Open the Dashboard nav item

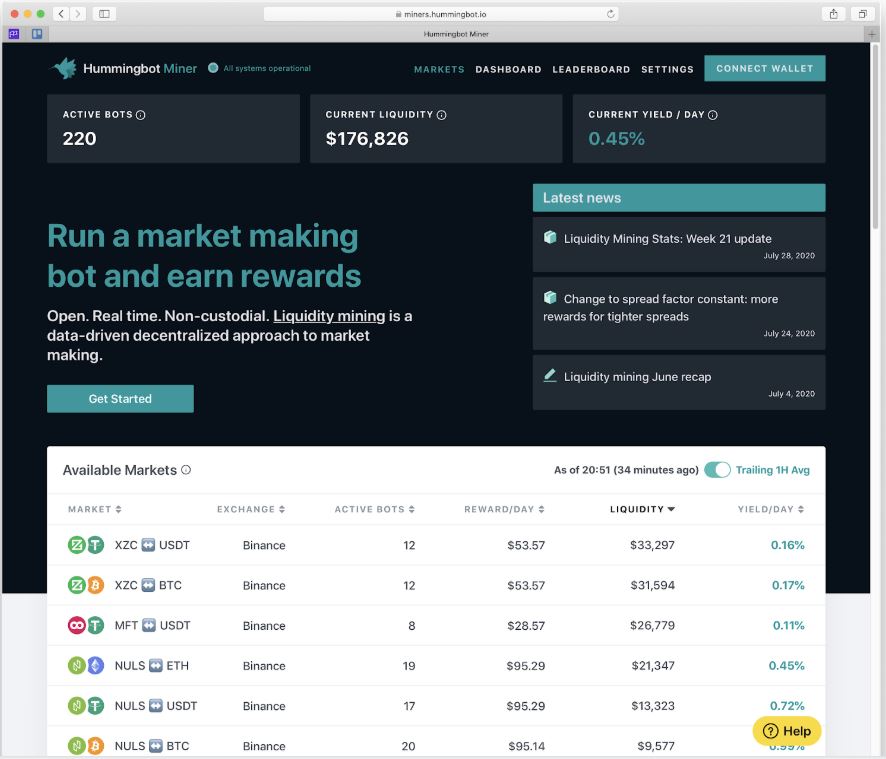[x=508, y=70]
